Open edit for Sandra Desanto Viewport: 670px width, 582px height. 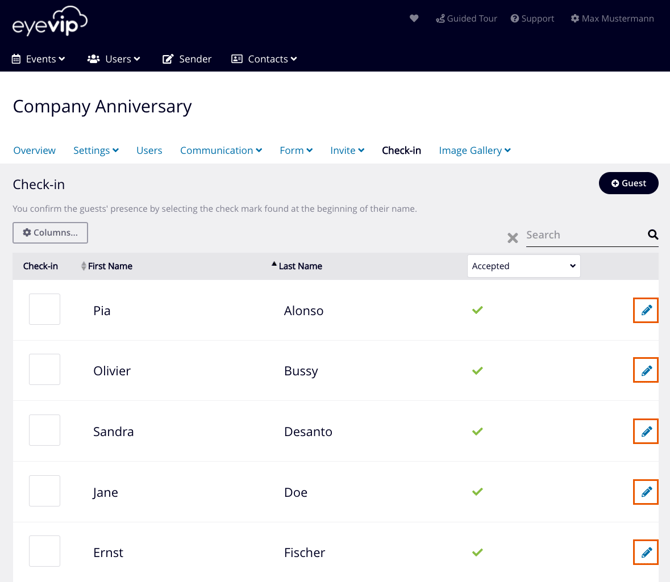646,431
